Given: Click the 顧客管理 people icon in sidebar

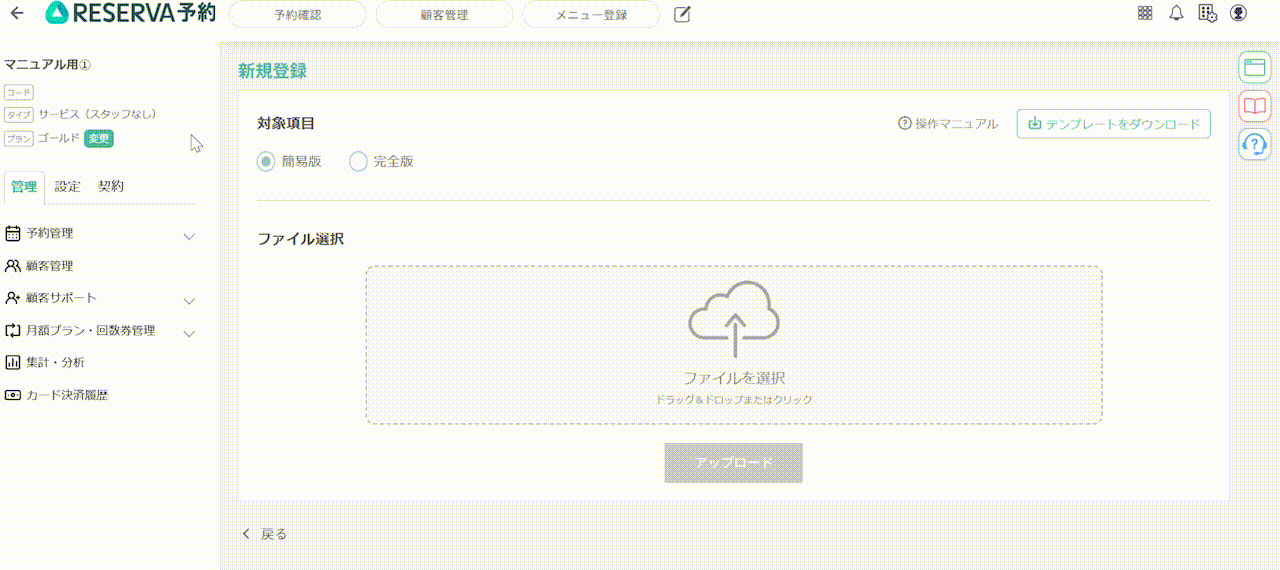Looking at the screenshot, I should click(x=13, y=266).
